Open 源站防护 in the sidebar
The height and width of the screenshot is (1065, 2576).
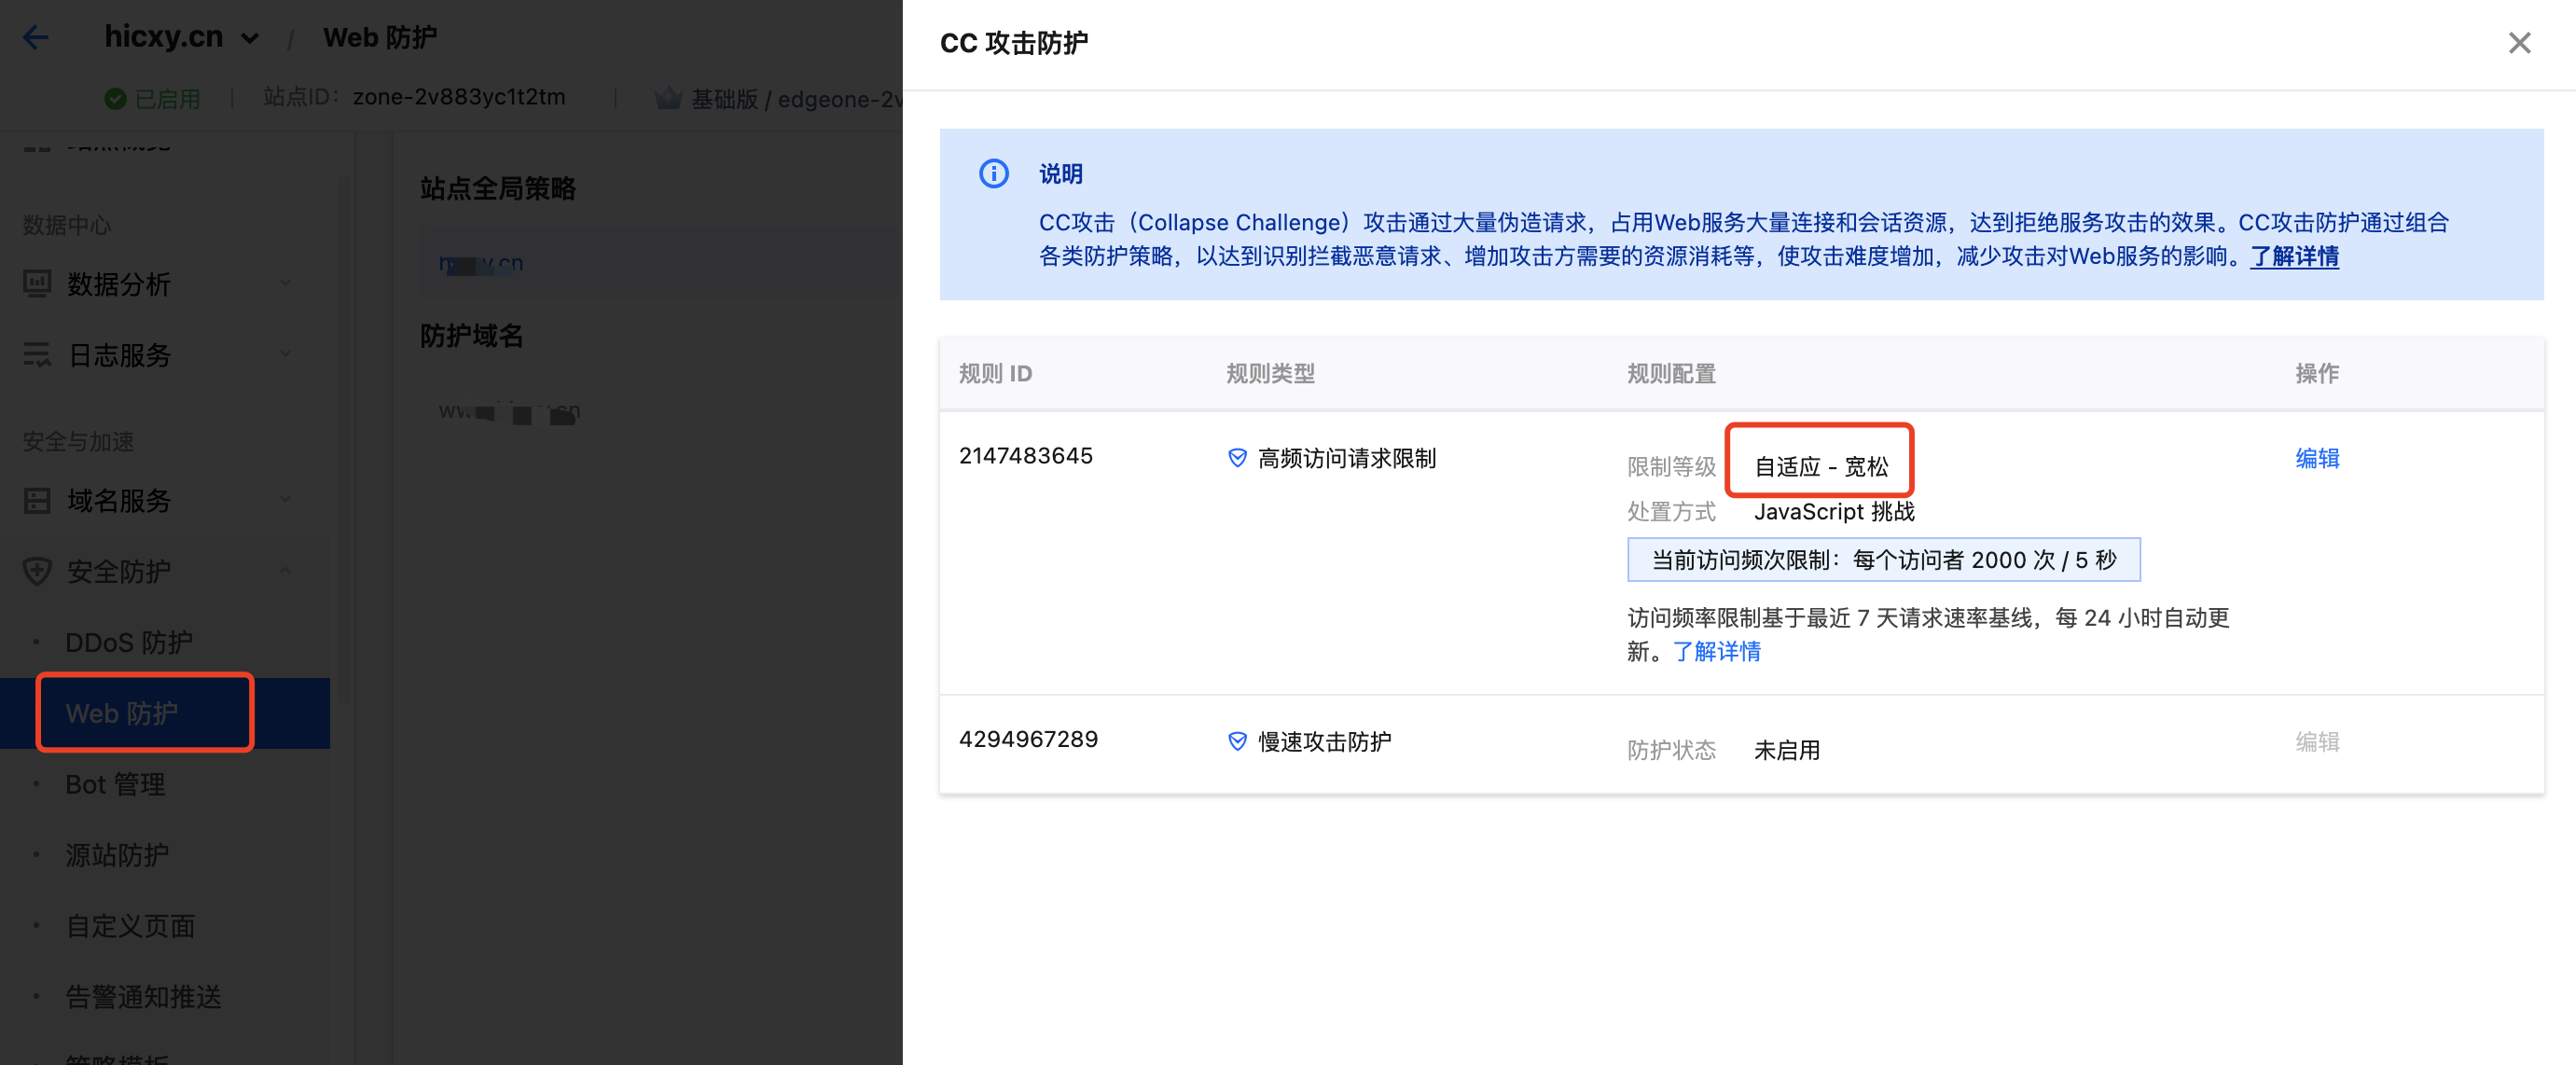[x=117, y=856]
